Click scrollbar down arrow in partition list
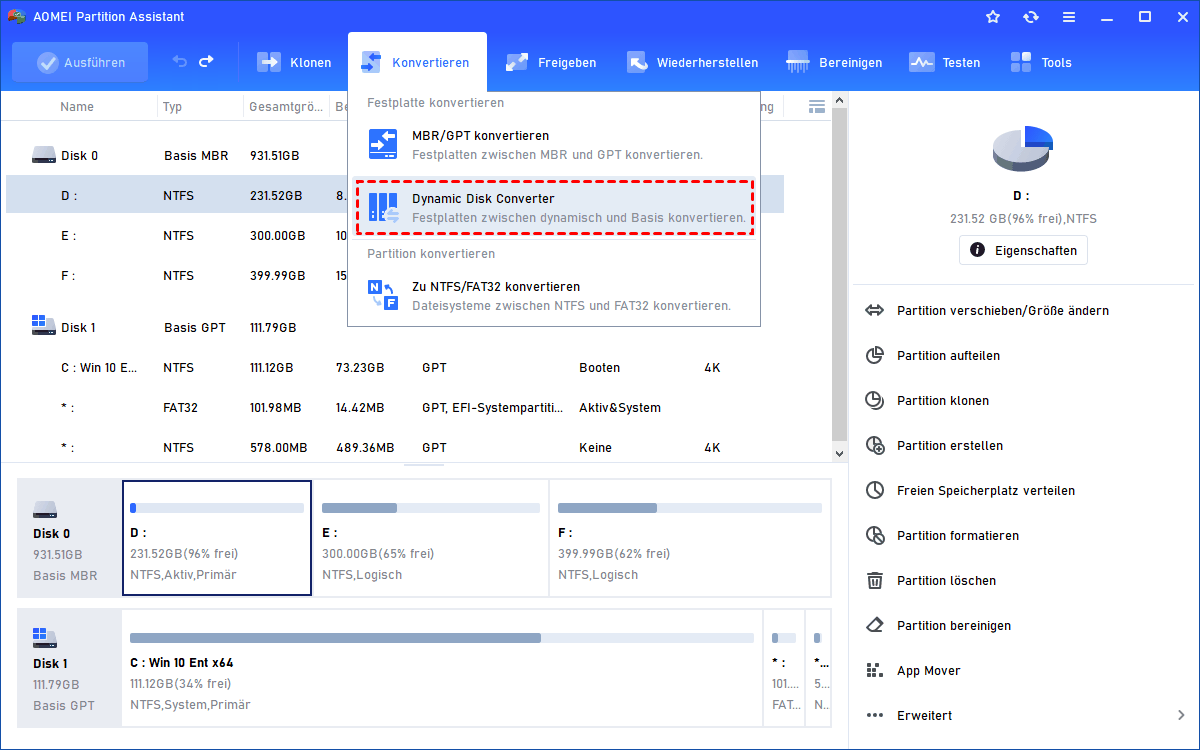The width and height of the screenshot is (1200, 750). (840, 453)
